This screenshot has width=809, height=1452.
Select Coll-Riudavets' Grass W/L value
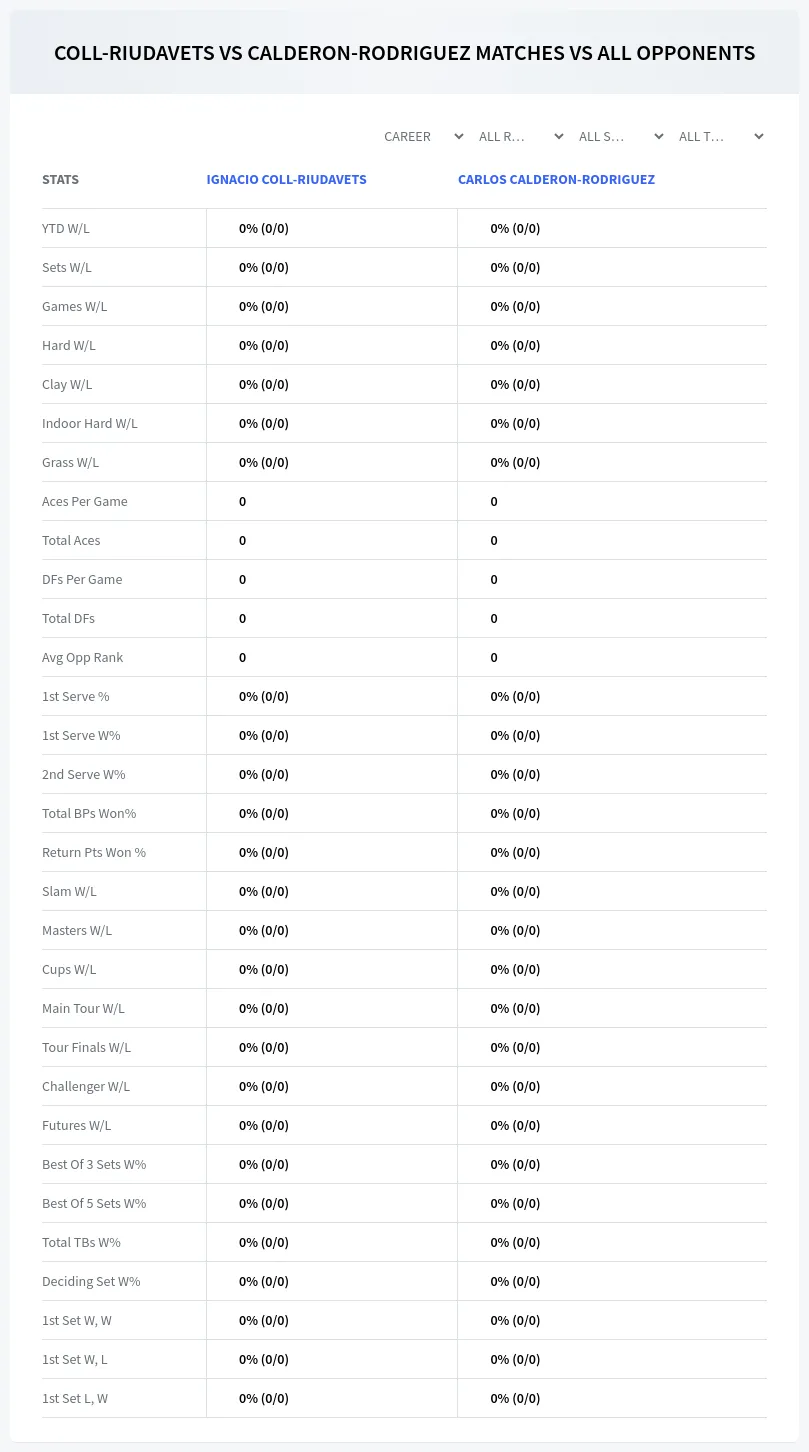click(264, 462)
